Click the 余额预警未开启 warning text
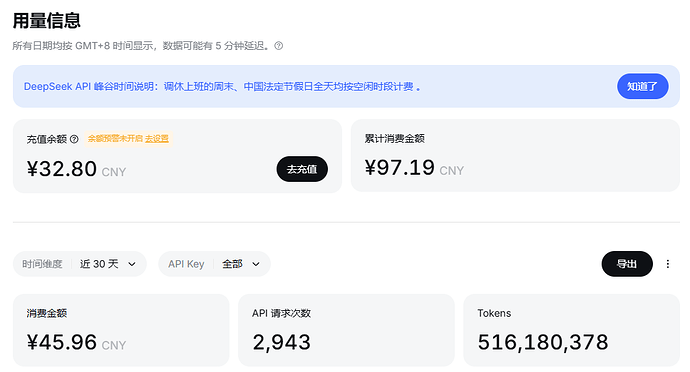This screenshot has height=372, width=690. (115, 139)
